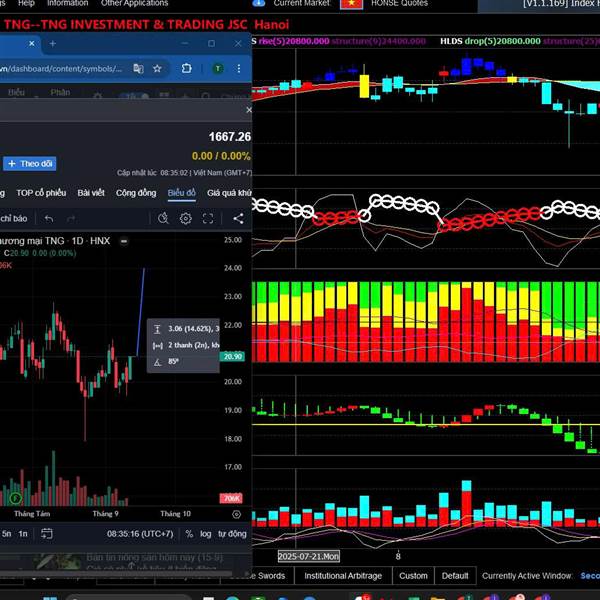600x600 pixels.
Task: Toggle the % percent scale
Action: click(189, 533)
